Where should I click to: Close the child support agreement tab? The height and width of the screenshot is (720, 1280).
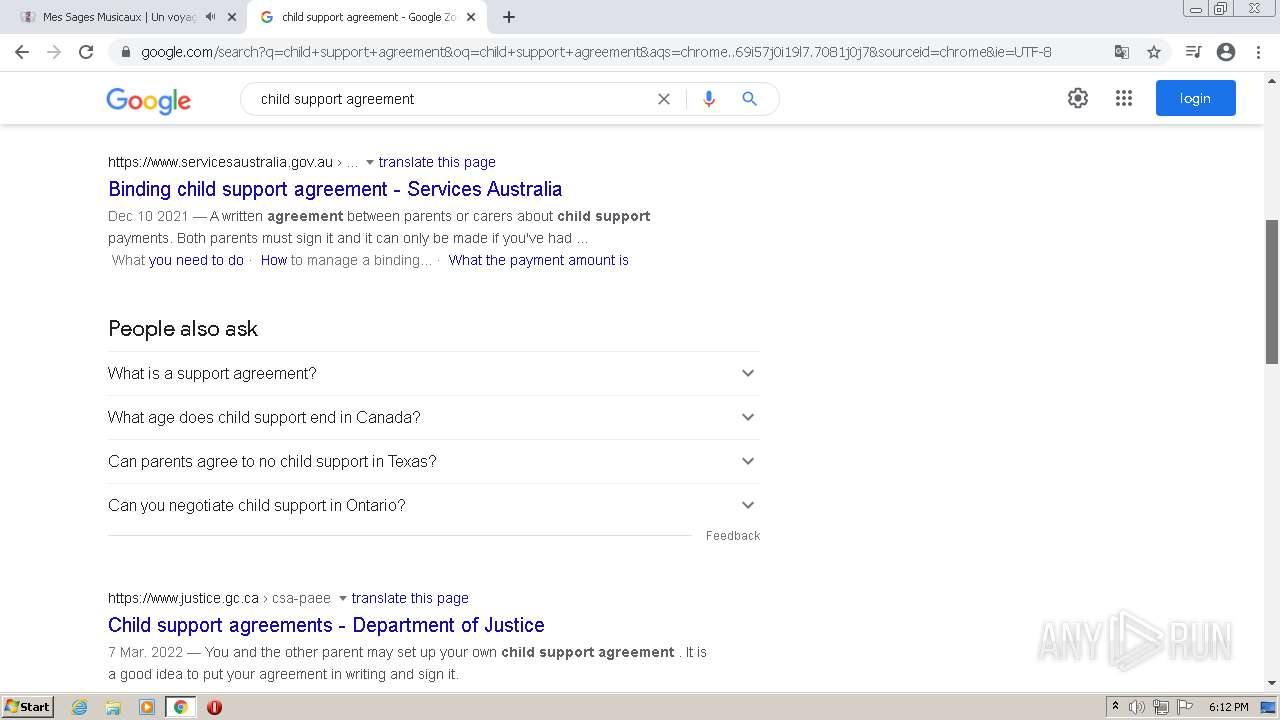(x=471, y=17)
